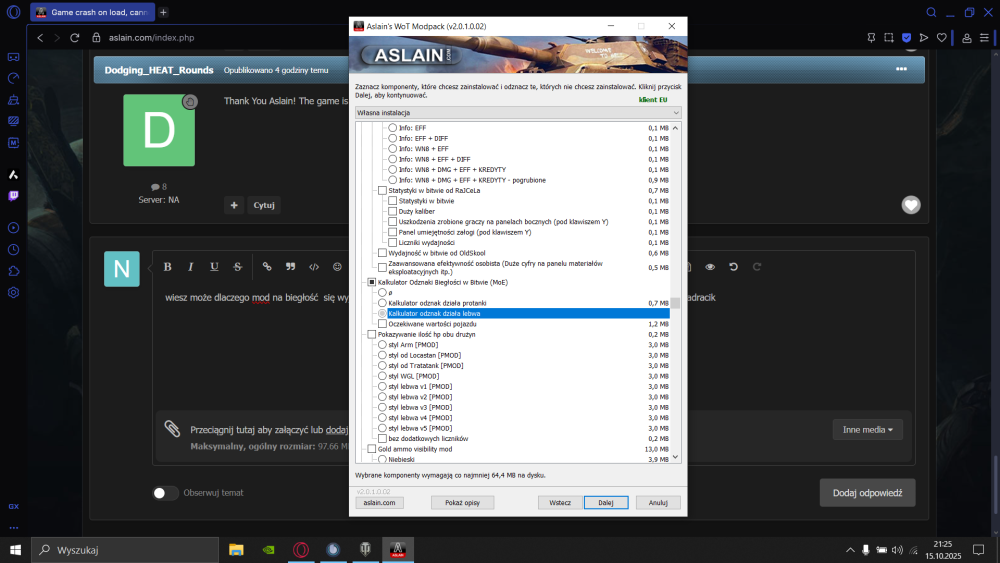
Task: Open the Windows Start menu
Action: pos(15,550)
